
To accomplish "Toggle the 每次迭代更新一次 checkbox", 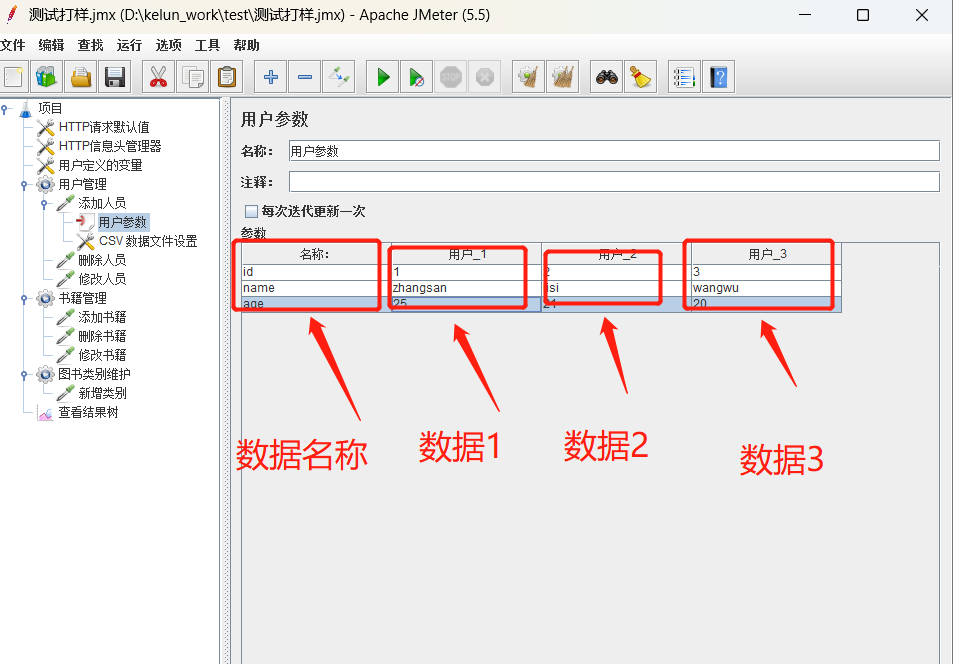I will coord(251,211).
